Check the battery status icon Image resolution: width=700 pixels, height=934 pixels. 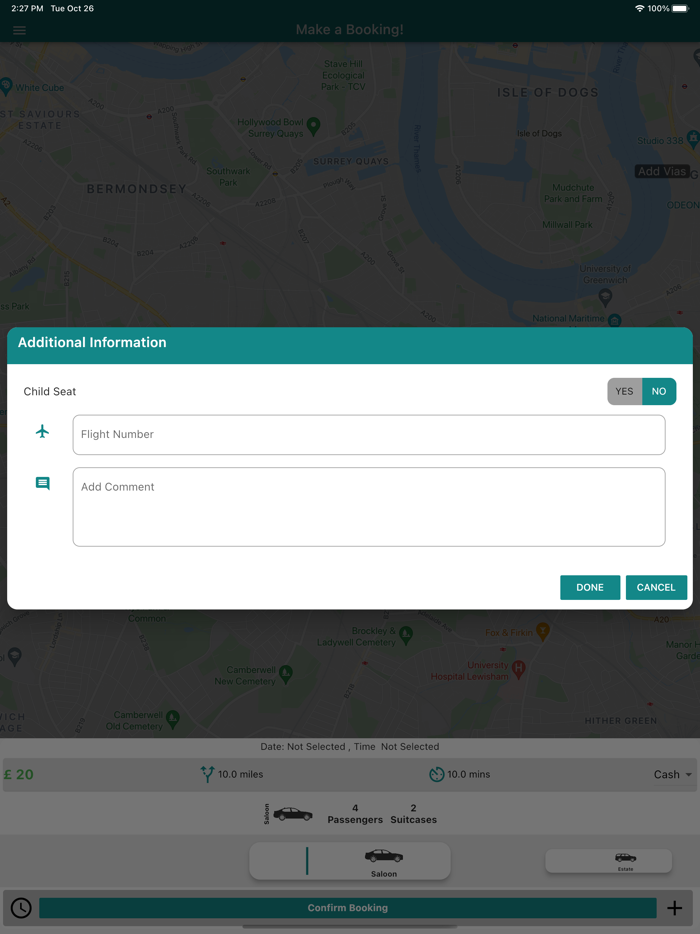tap(680, 8)
